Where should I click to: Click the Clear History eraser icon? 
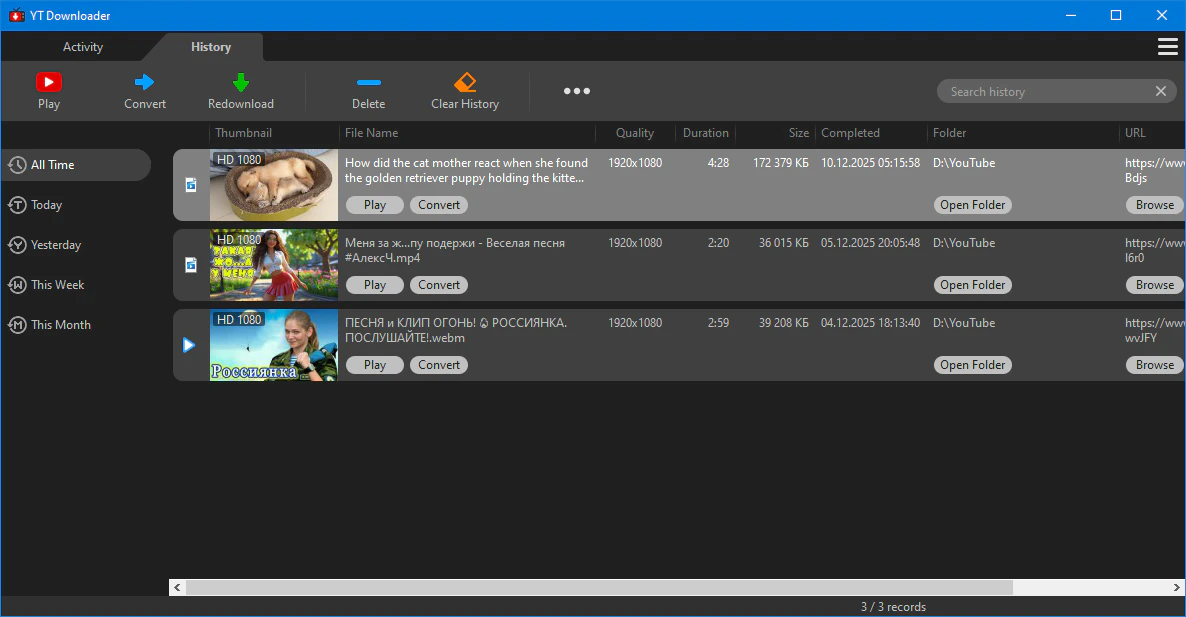pos(465,83)
